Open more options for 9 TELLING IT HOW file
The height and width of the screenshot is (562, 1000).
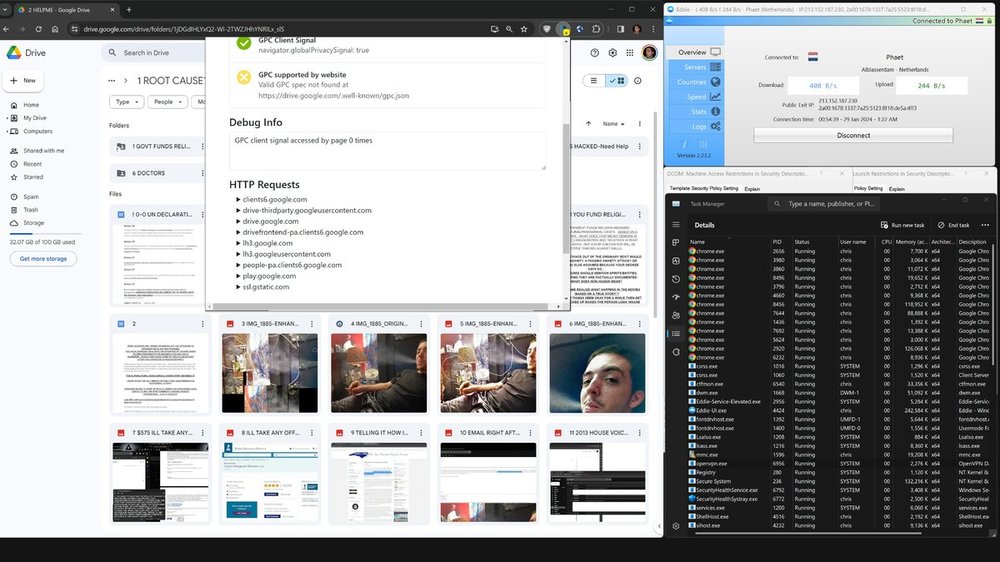[x=421, y=433]
